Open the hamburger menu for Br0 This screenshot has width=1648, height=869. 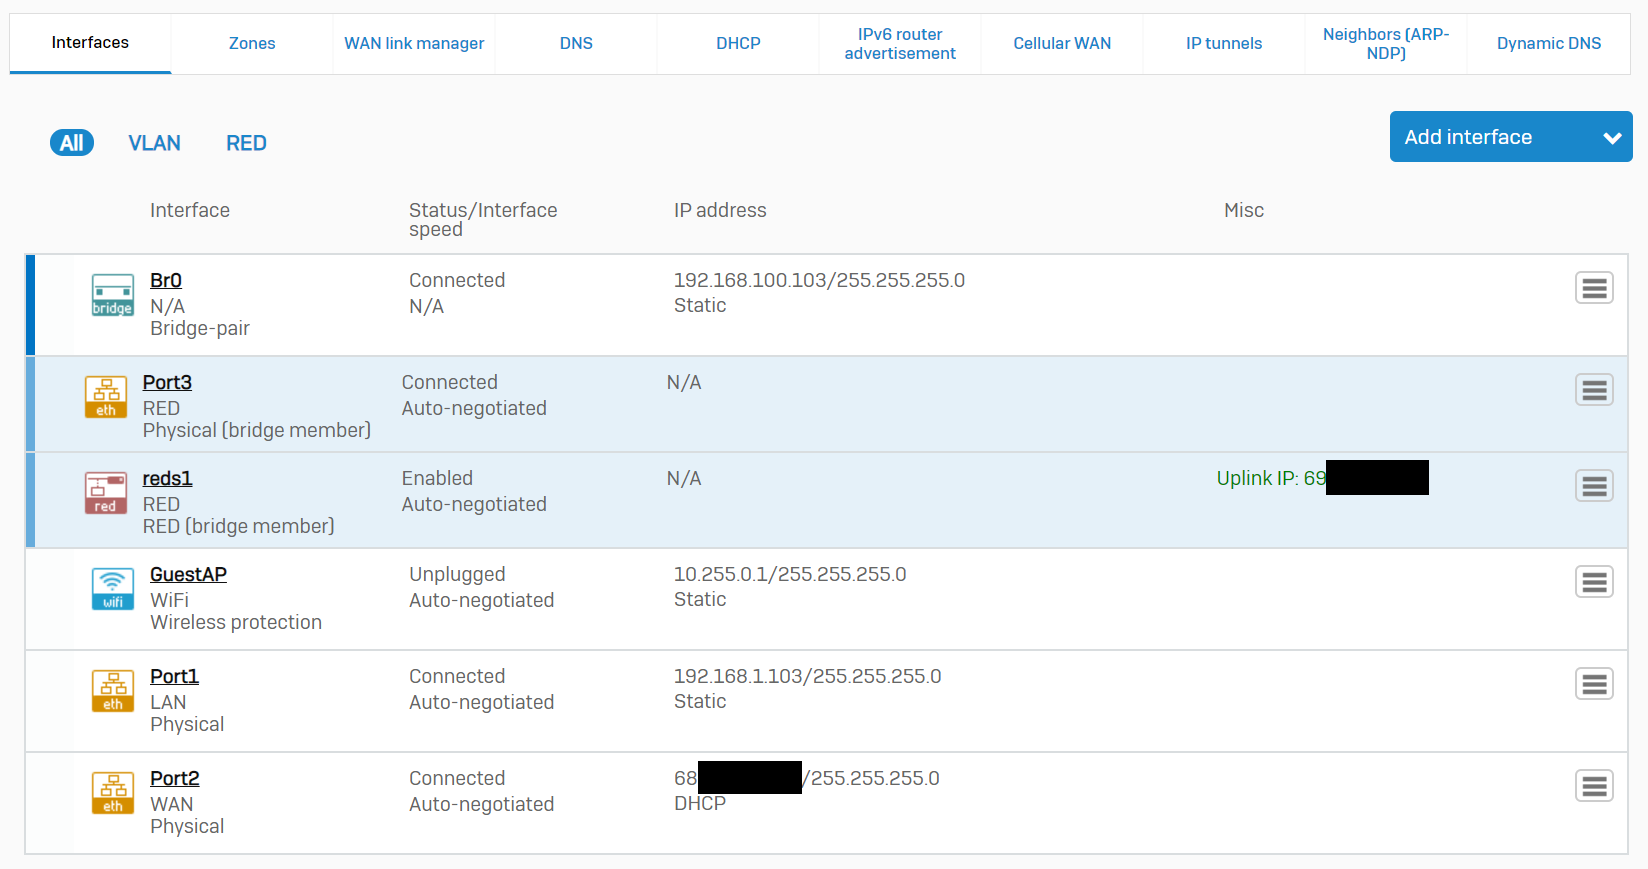pyautogui.click(x=1594, y=288)
